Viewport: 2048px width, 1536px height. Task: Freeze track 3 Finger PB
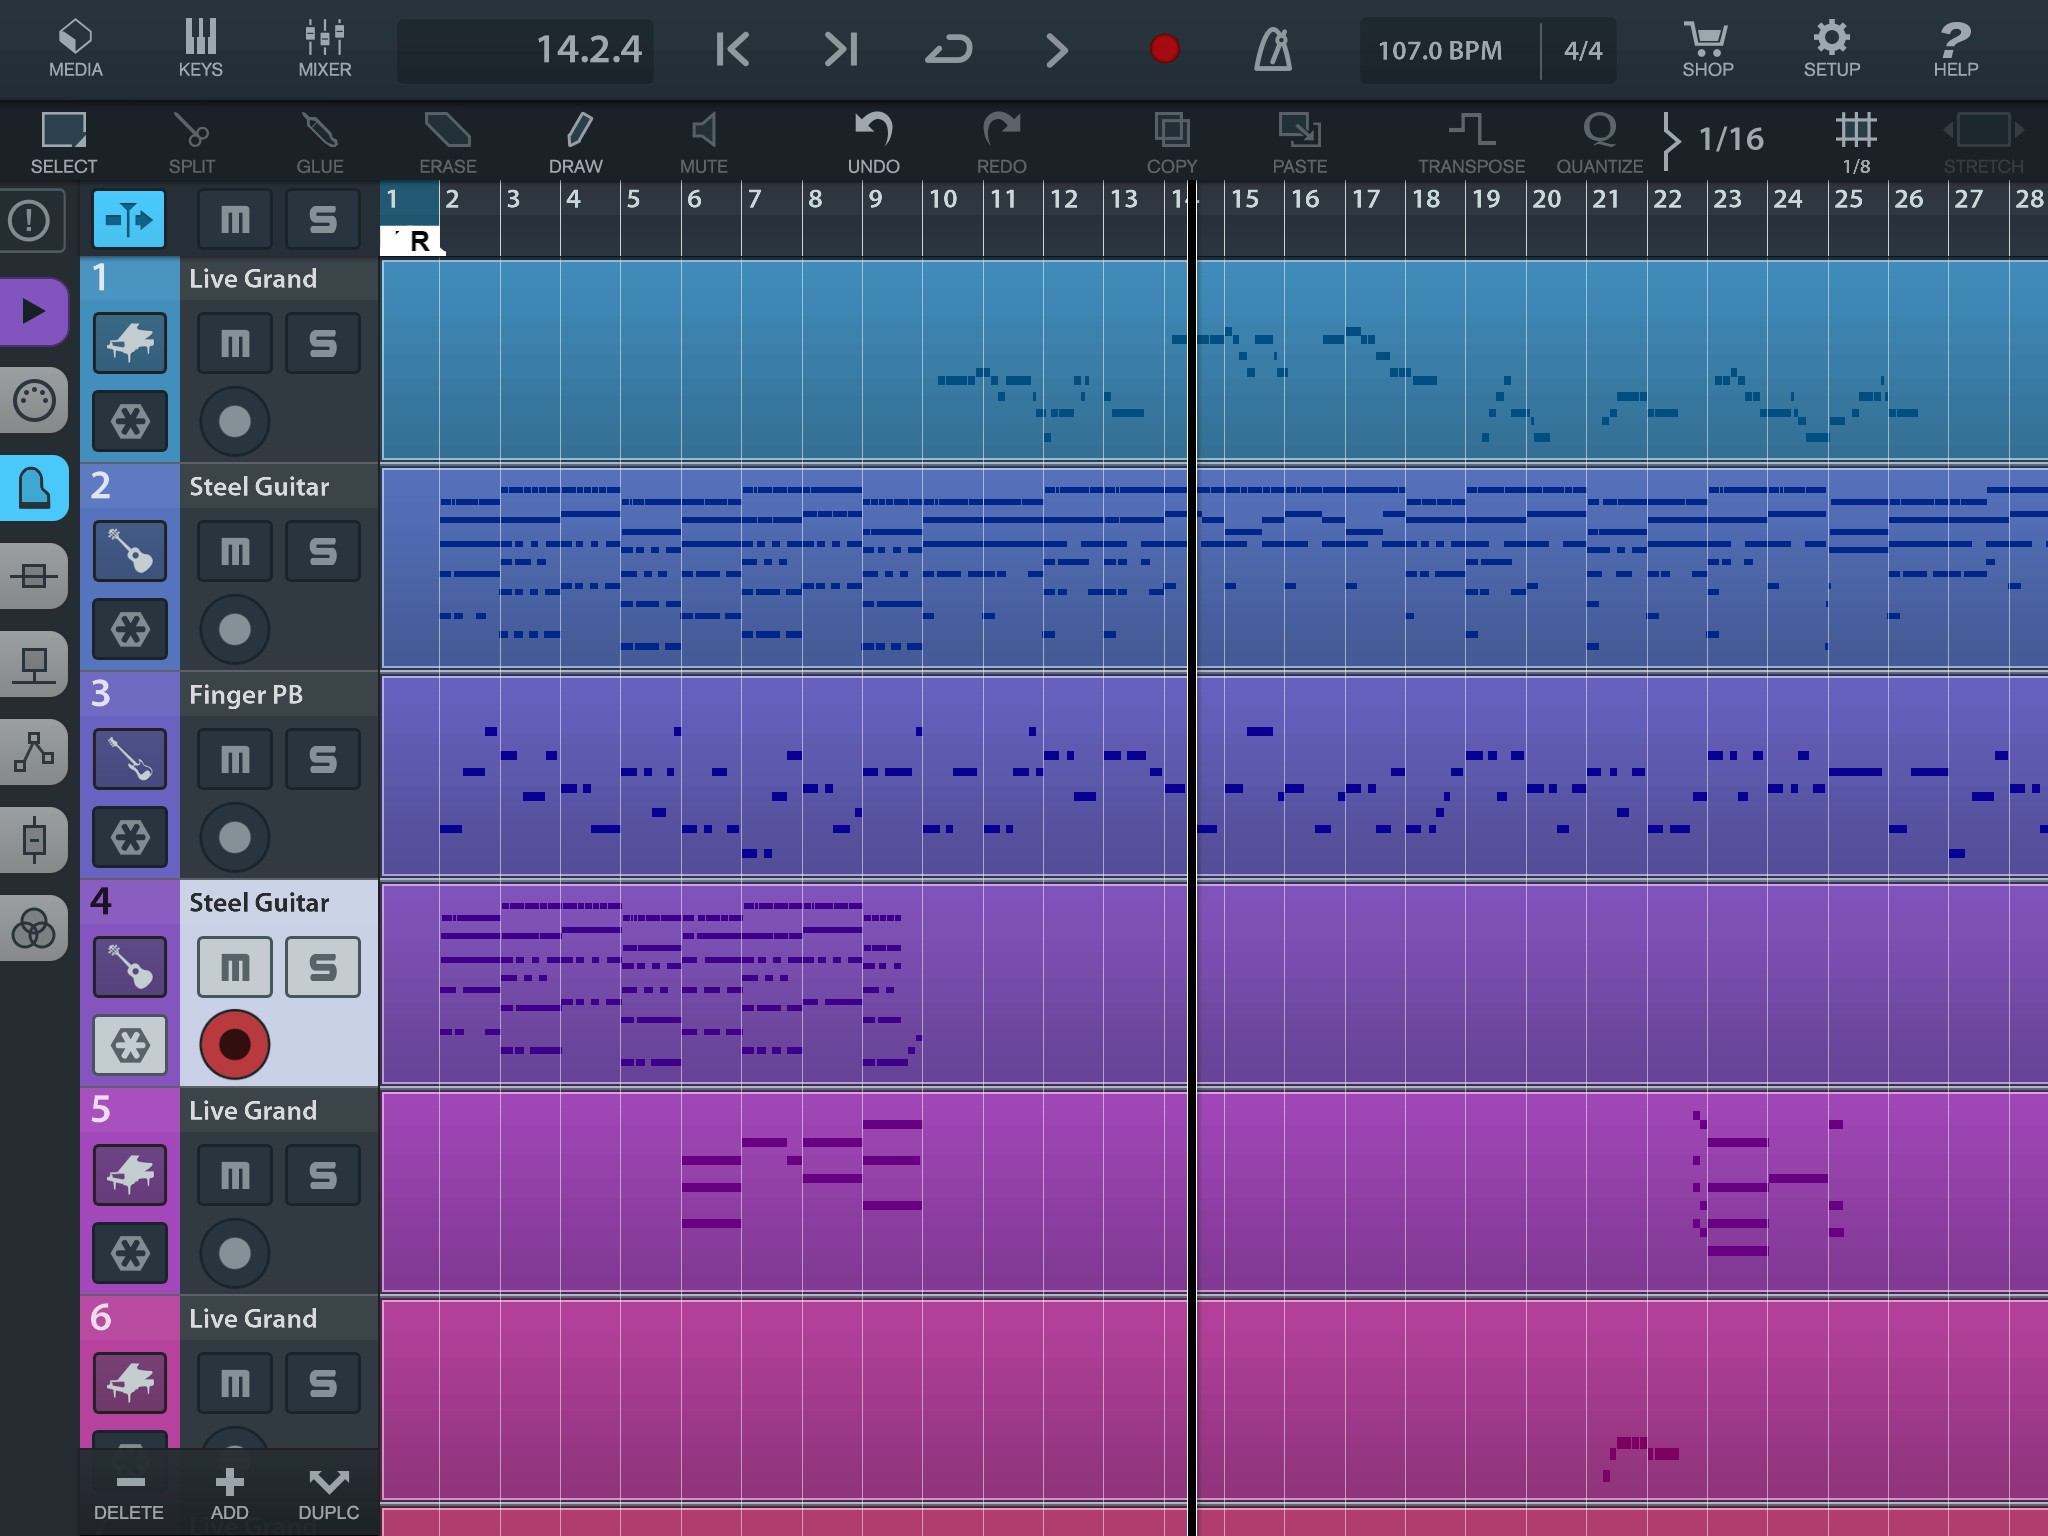130,837
